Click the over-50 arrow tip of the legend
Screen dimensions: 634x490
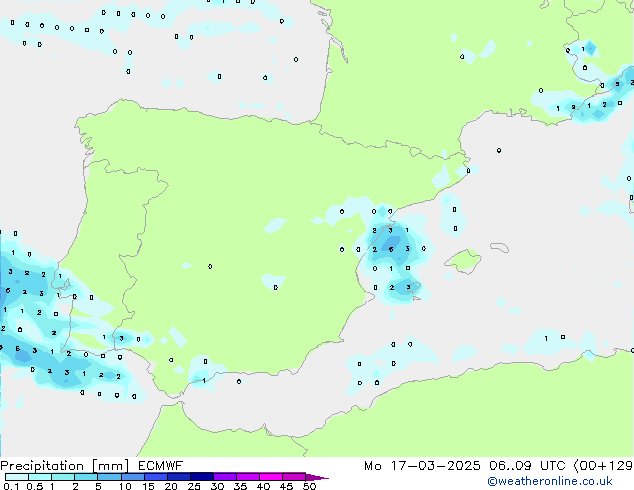[317, 477]
